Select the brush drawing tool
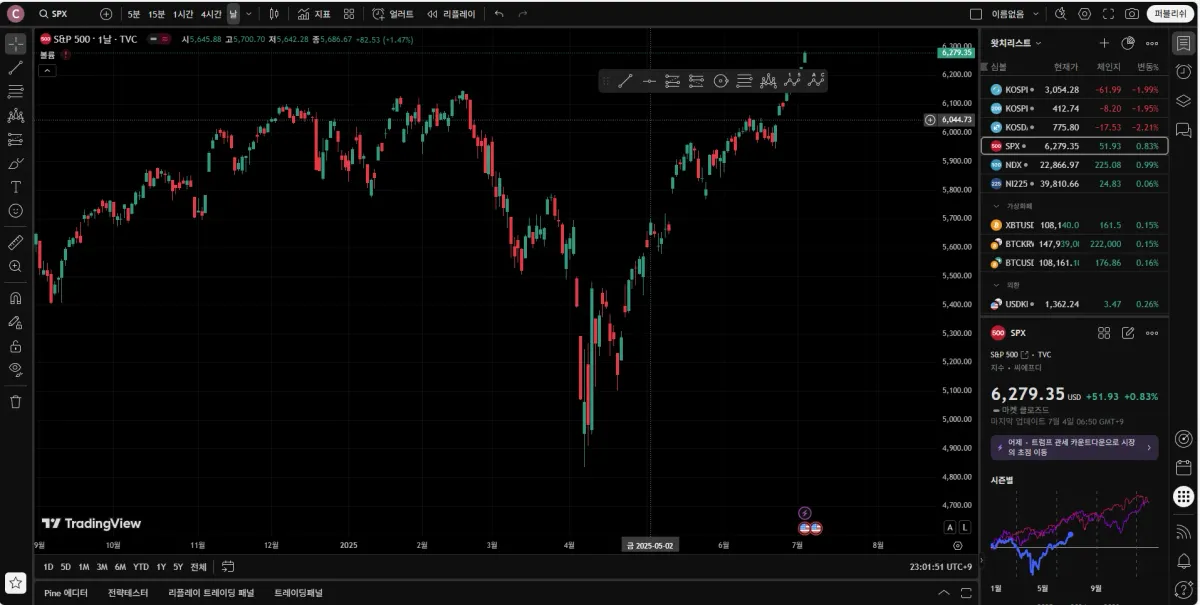The image size is (1200, 605). tap(15, 164)
